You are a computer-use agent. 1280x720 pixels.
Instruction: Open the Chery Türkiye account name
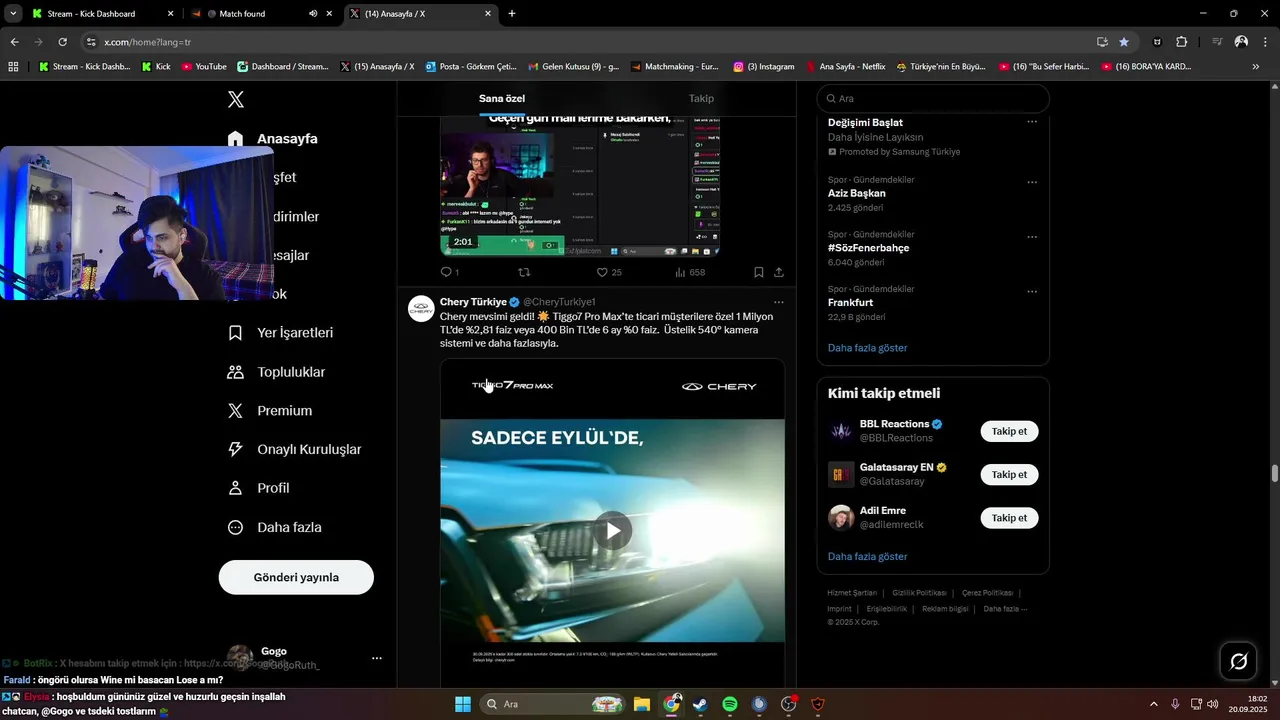pos(474,302)
